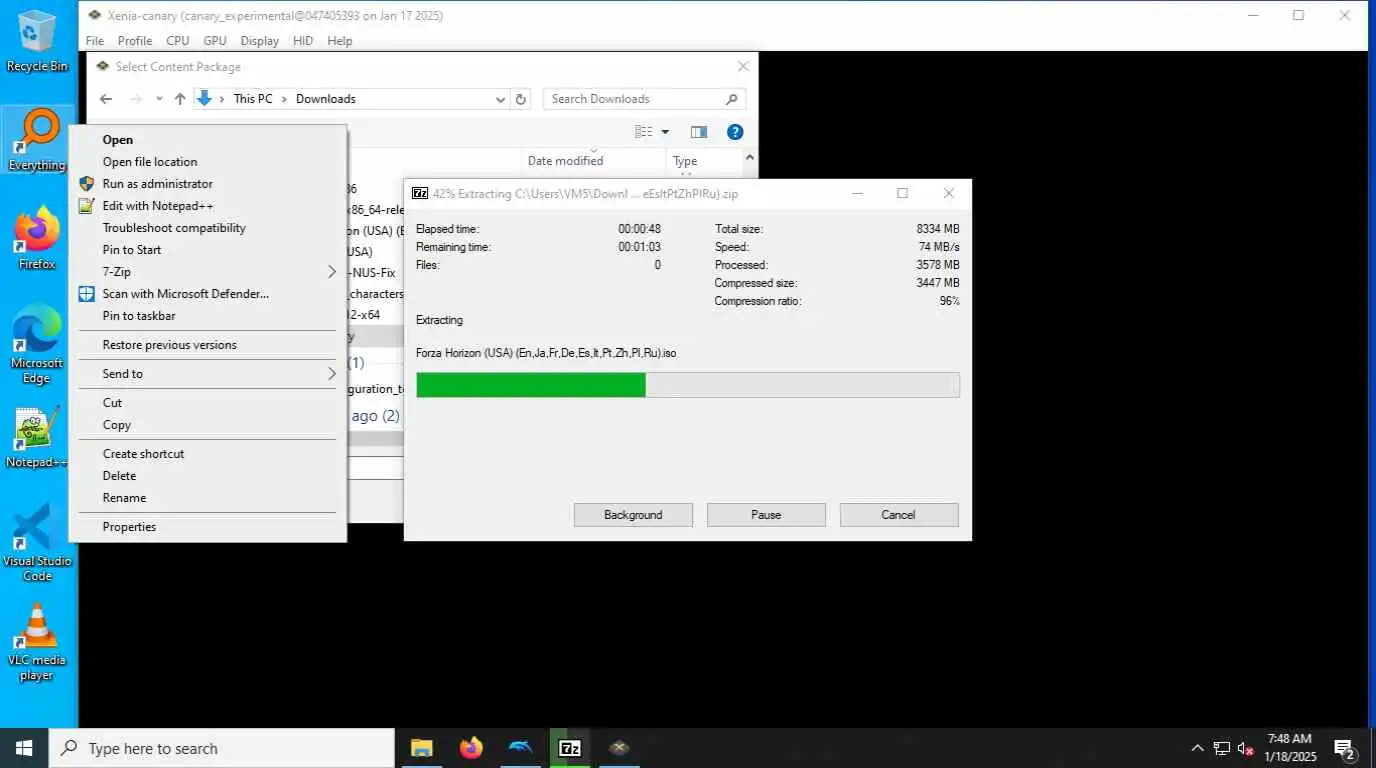Click the Firefox taskbar icon
1376x768 pixels.
click(x=471, y=748)
